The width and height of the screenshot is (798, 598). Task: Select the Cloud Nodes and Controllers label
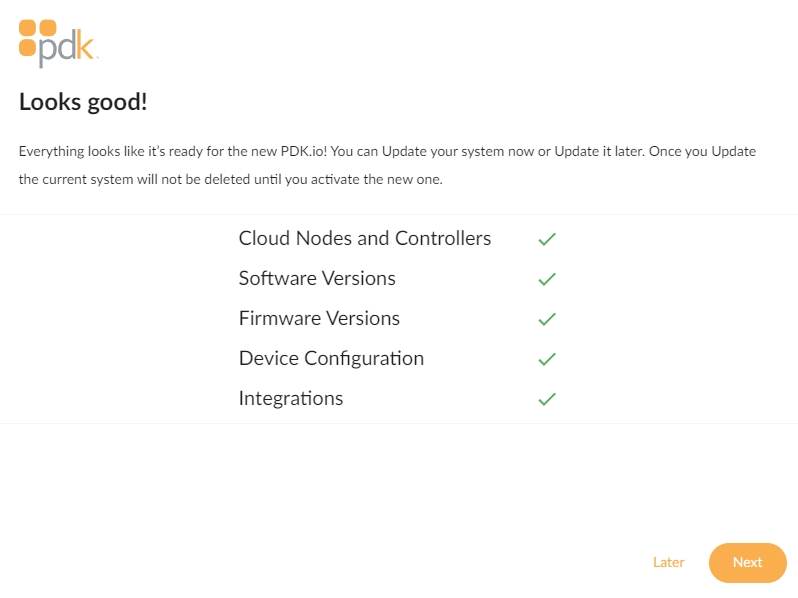click(x=365, y=238)
